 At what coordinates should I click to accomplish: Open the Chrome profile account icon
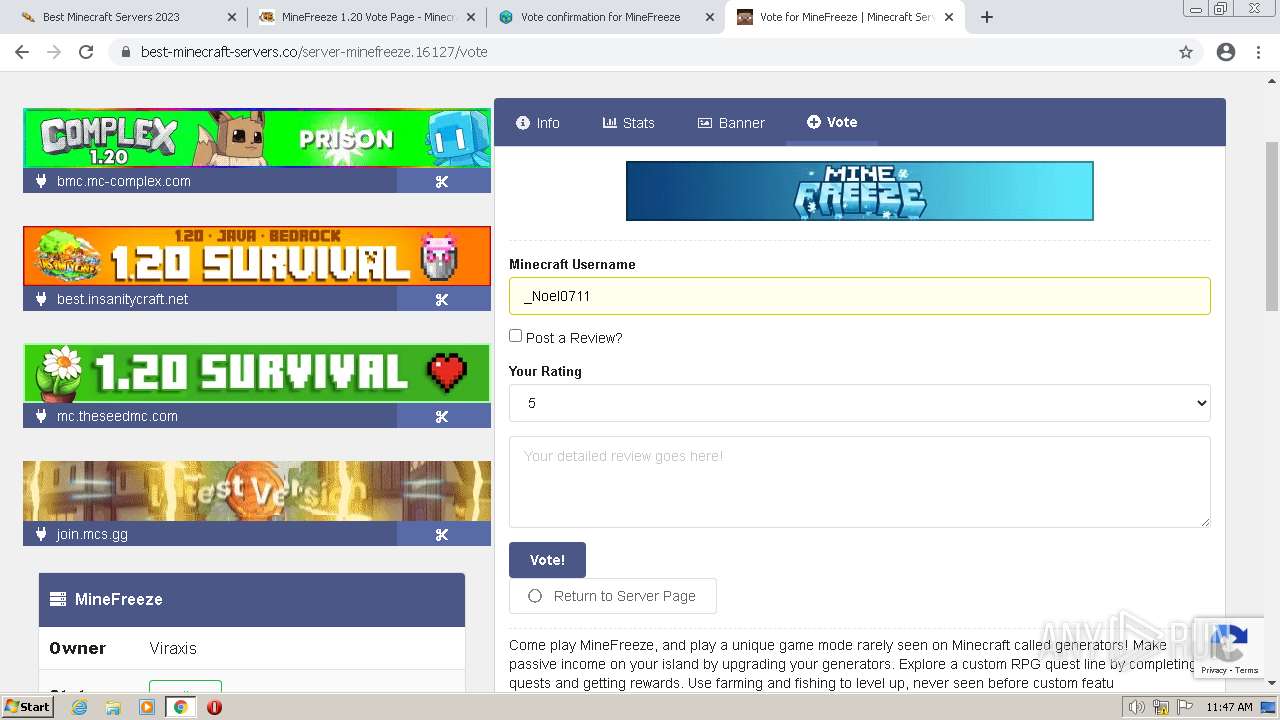[1226, 52]
